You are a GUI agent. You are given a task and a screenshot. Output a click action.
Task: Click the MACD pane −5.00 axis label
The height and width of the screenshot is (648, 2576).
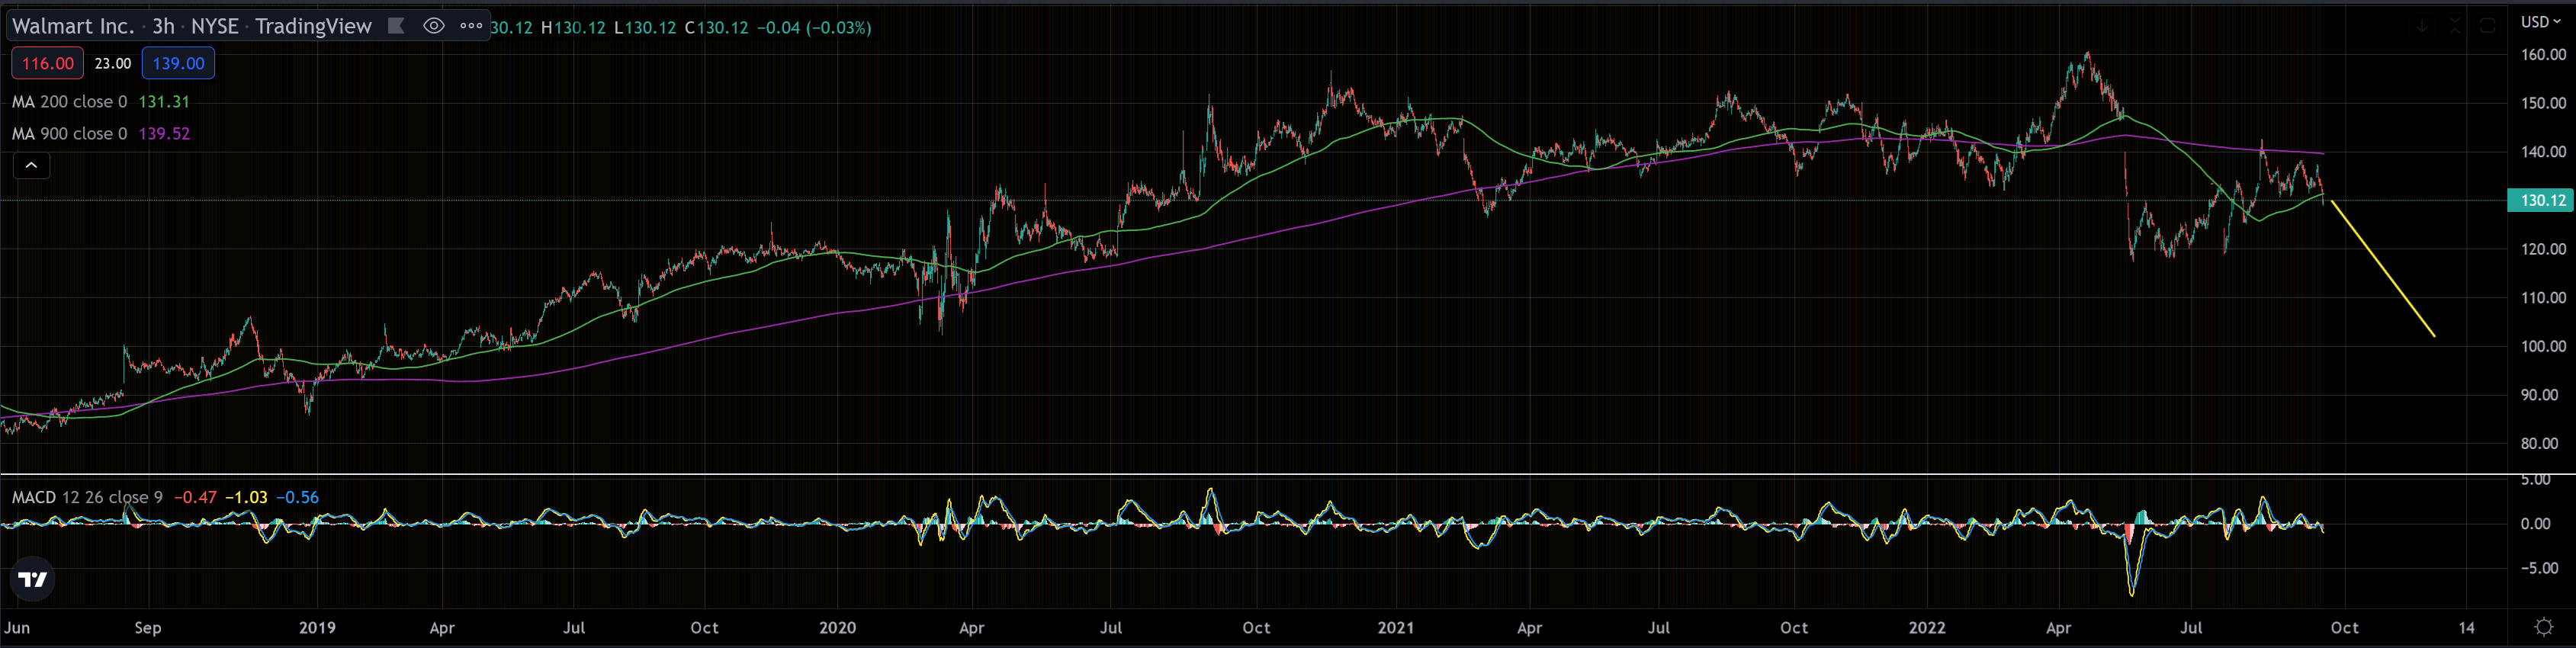(x=2541, y=568)
